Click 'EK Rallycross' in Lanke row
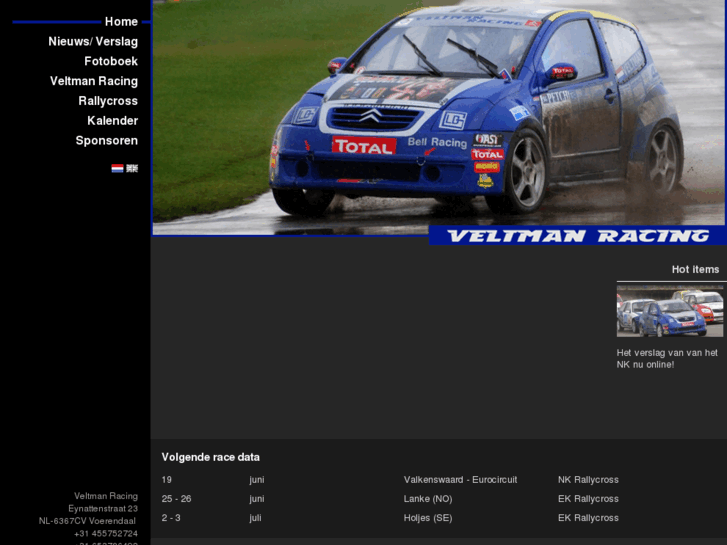 (x=588, y=499)
